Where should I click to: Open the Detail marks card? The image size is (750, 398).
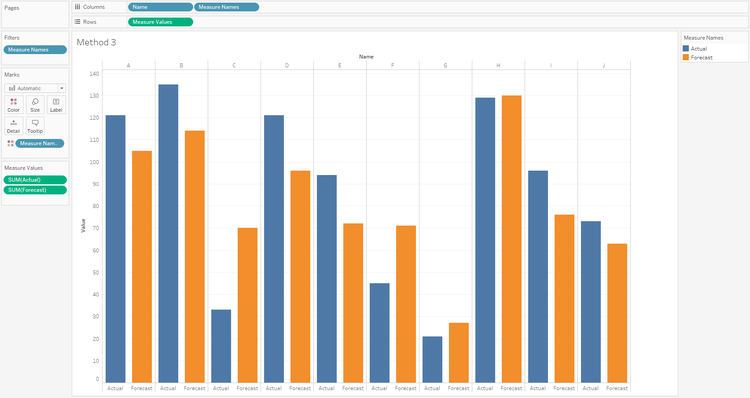tap(13, 126)
